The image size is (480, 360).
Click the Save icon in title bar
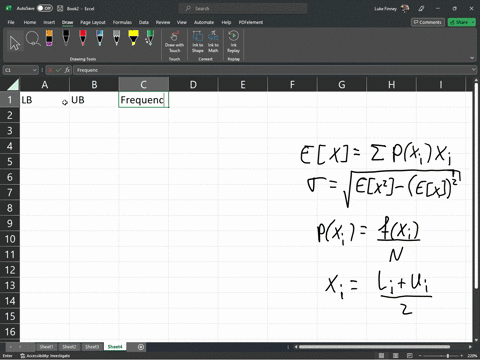tap(60, 9)
